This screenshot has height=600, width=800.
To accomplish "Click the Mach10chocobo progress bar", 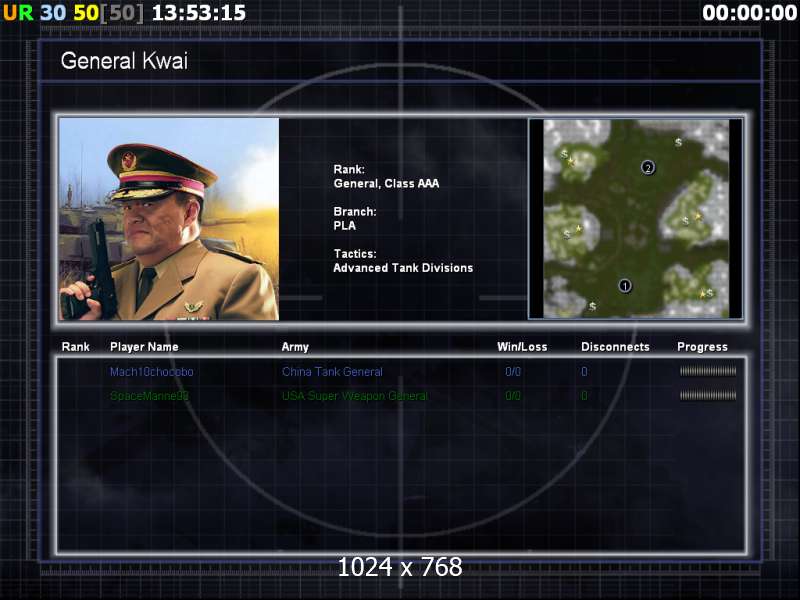I will (708, 371).
